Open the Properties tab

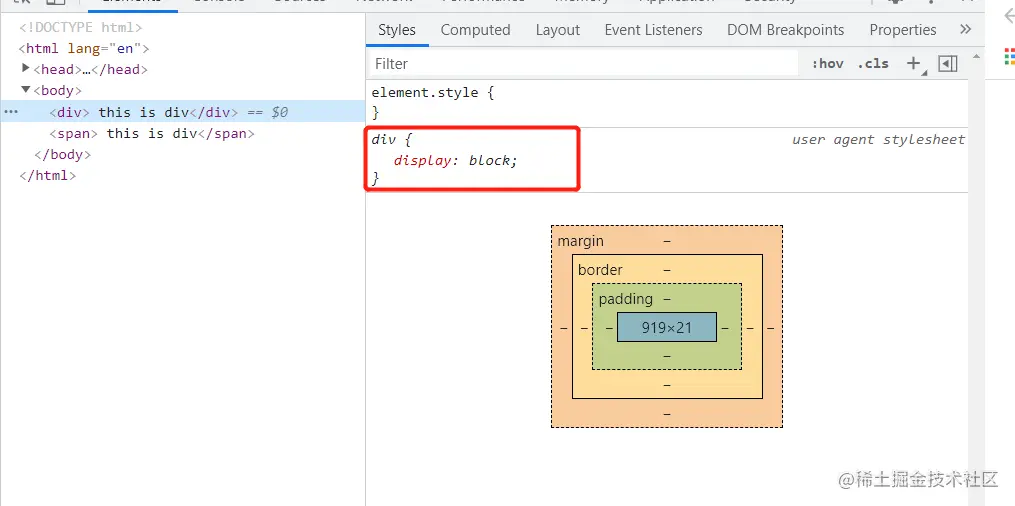902,30
